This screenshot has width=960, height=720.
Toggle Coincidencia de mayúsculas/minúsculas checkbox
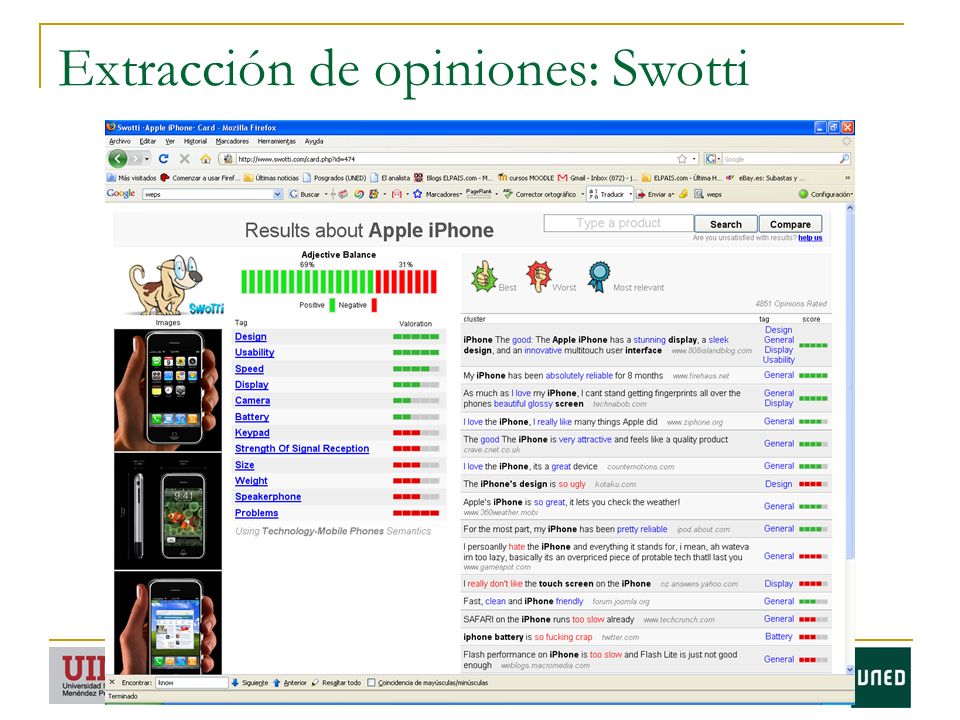(371, 683)
